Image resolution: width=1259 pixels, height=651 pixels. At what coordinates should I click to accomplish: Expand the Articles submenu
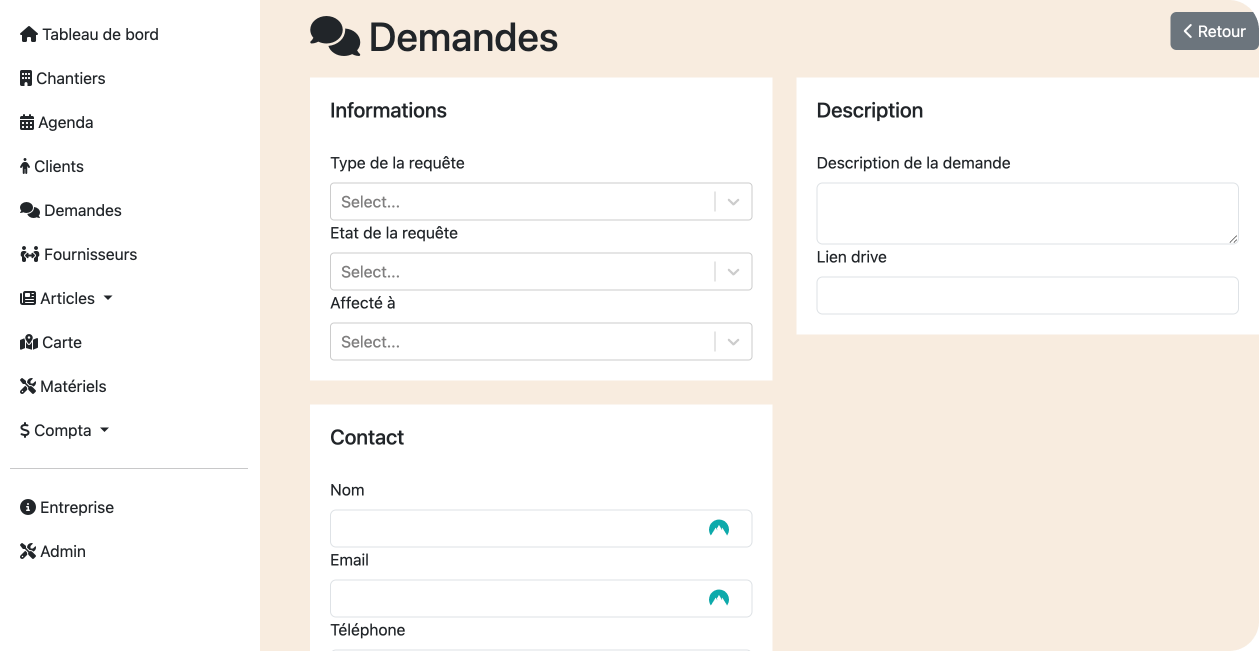68,299
